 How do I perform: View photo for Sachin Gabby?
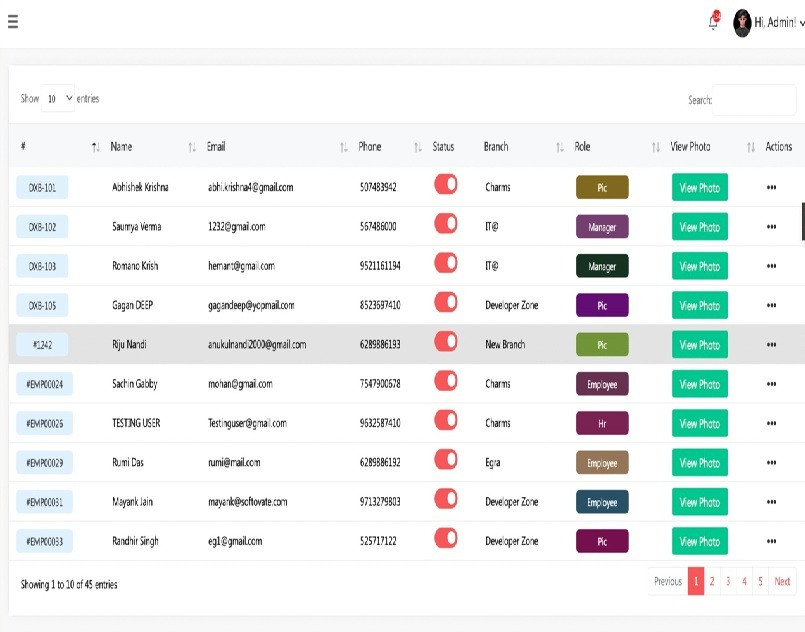click(699, 384)
